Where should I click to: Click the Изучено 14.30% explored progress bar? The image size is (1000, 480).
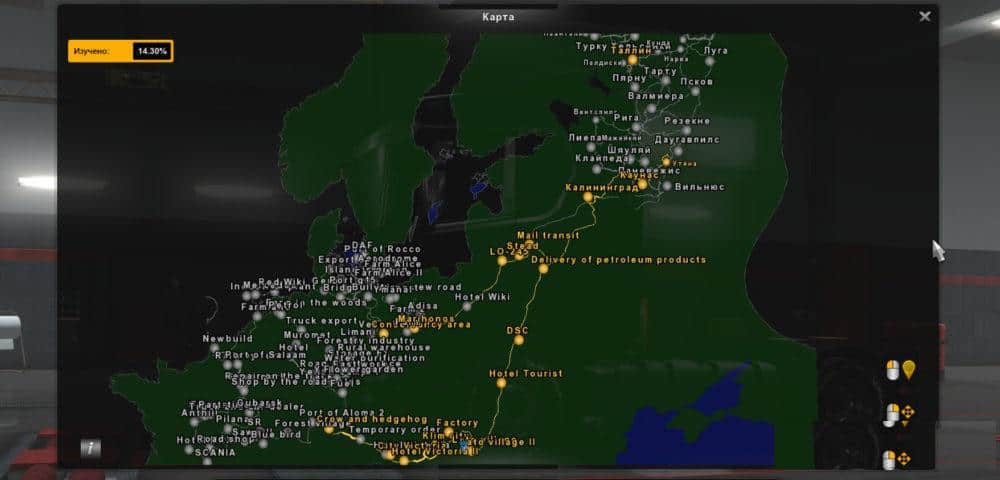120,50
